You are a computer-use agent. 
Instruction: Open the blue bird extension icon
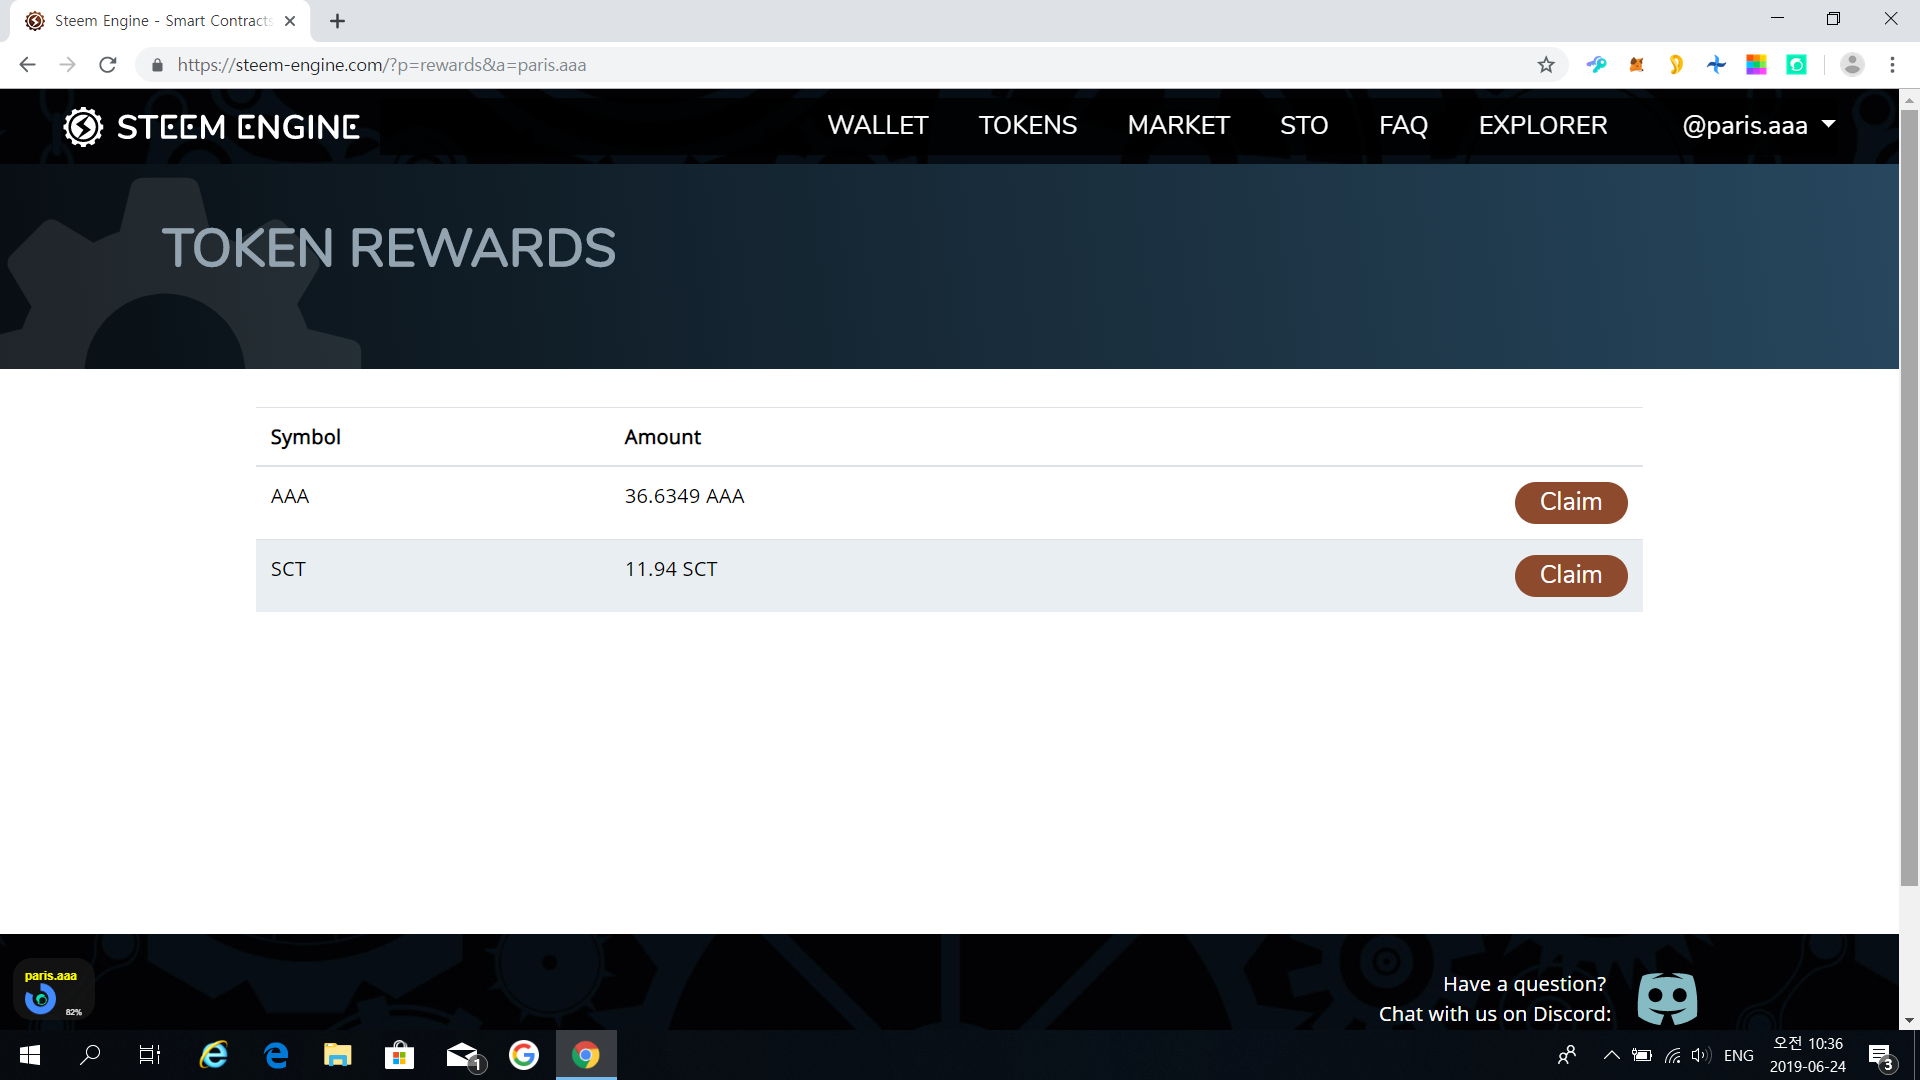click(1596, 65)
